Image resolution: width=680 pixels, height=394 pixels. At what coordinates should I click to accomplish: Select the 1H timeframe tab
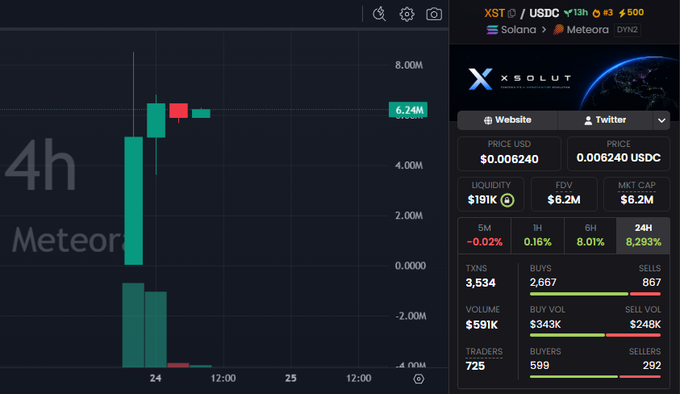tap(537, 235)
